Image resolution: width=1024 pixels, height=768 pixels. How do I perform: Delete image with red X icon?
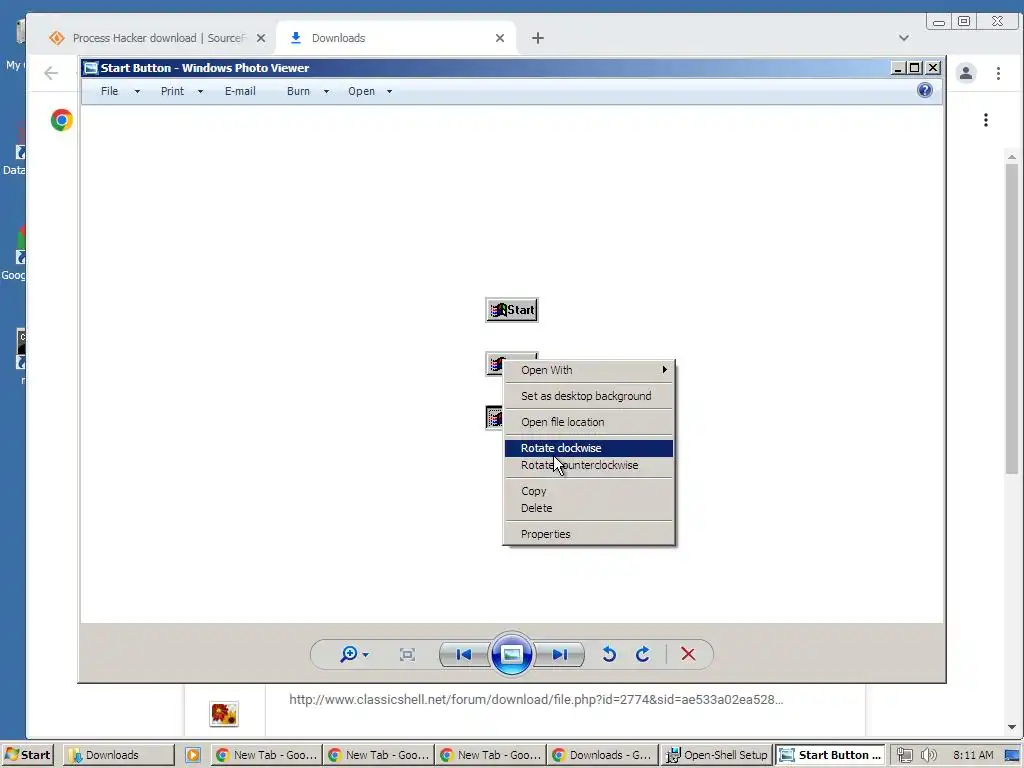click(688, 654)
